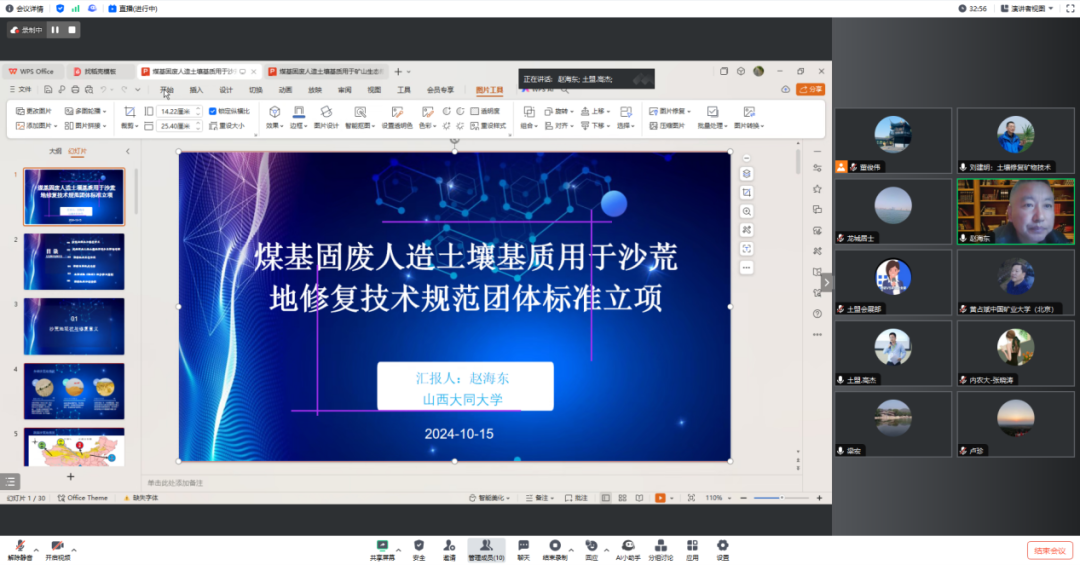Click the 重设大小 reset size button
Viewport: 1080px width, 565px height.
tap(227, 126)
